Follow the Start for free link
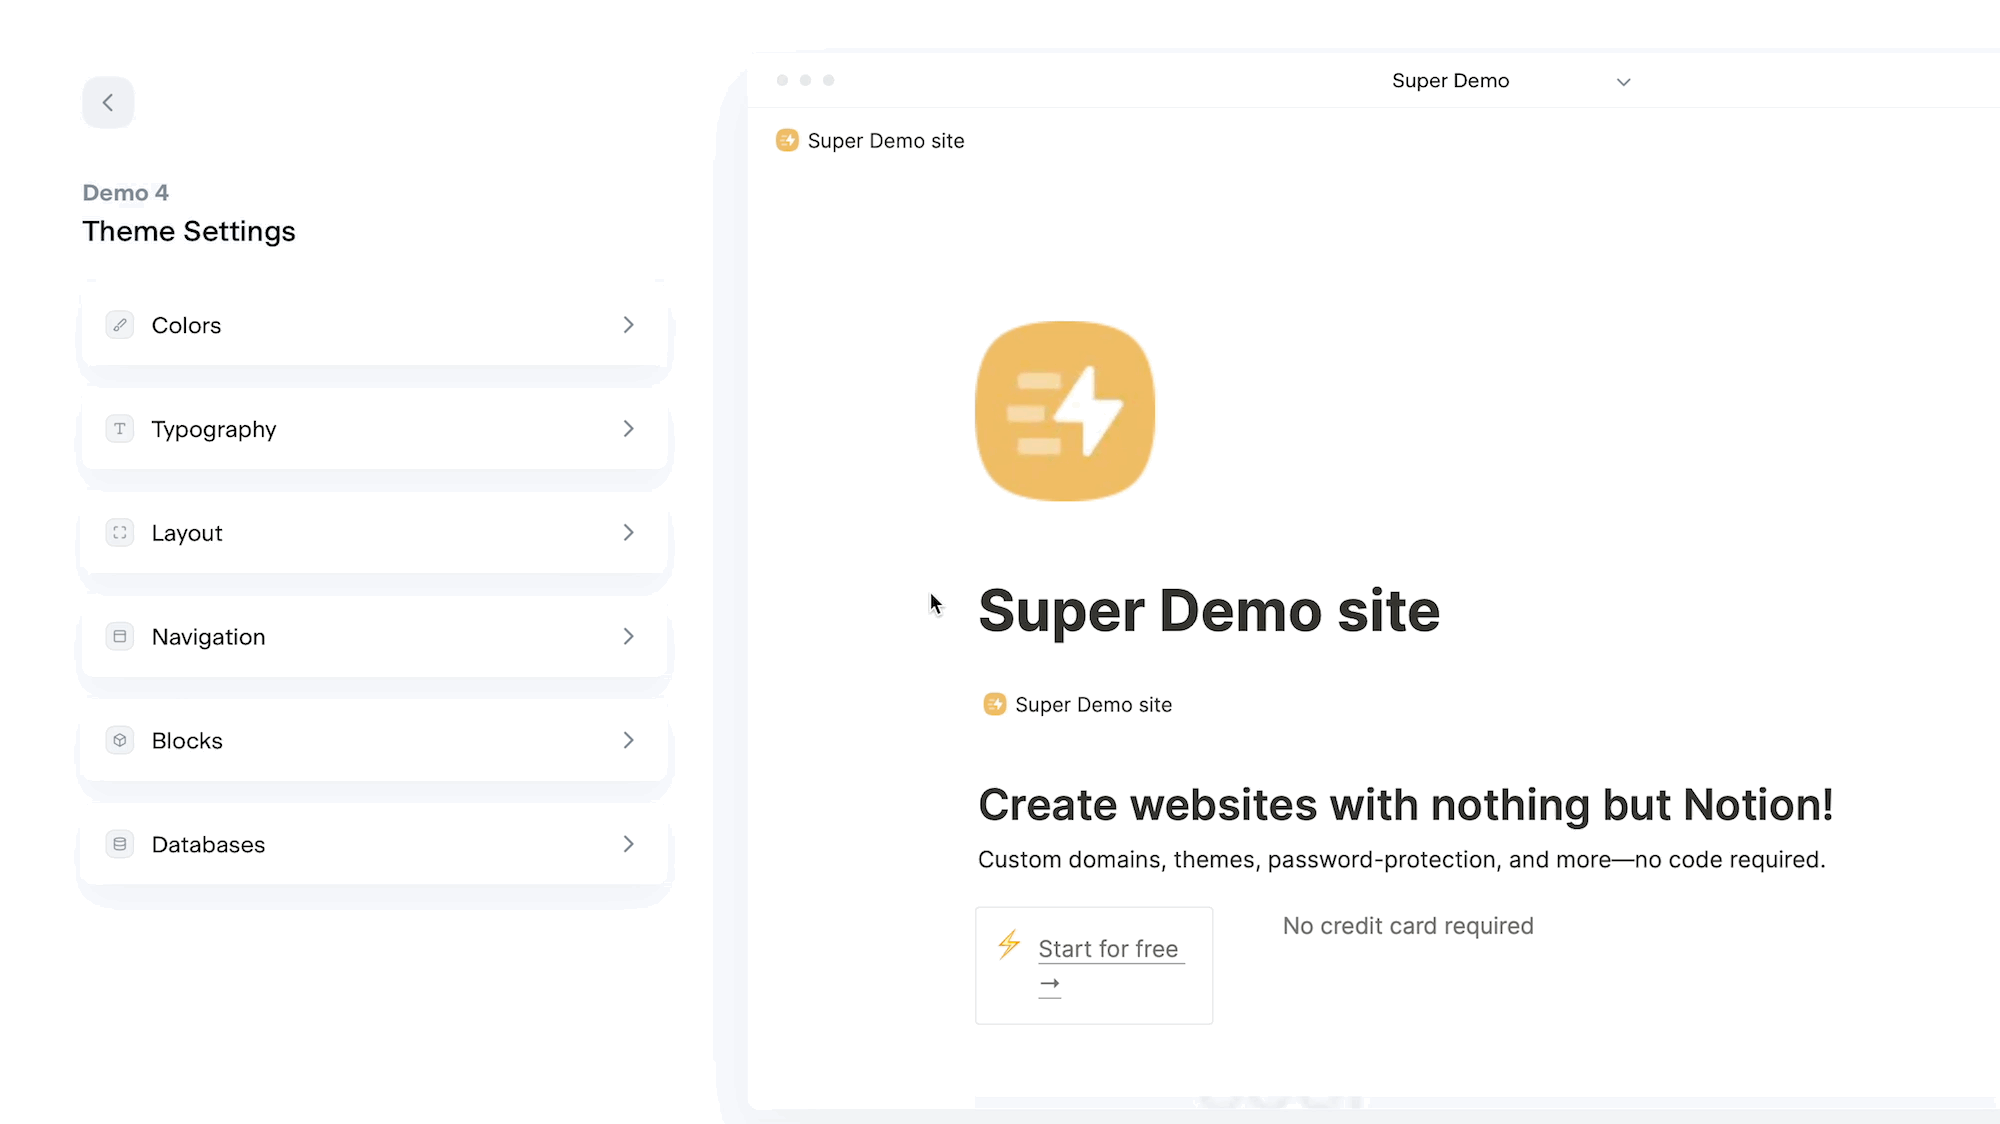Viewport: 2000px width, 1124px height. click(1108, 949)
